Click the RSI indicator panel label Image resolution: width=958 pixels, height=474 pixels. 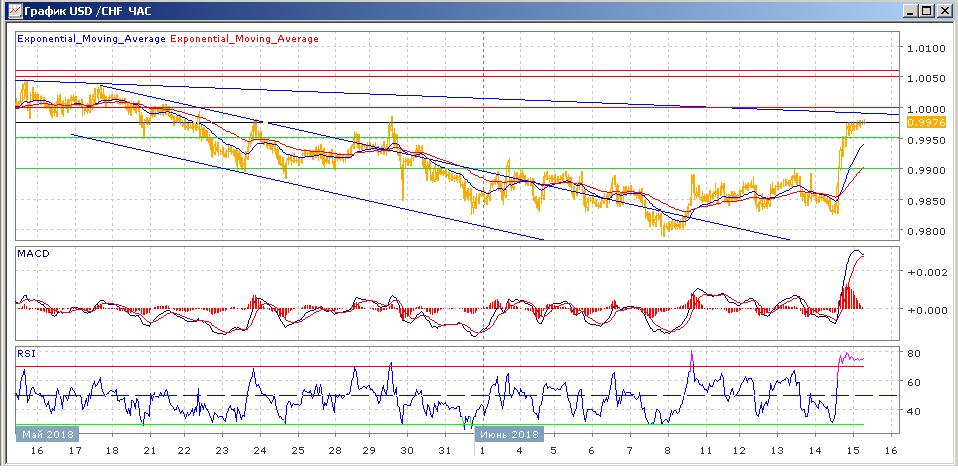click(x=26, y=352)
